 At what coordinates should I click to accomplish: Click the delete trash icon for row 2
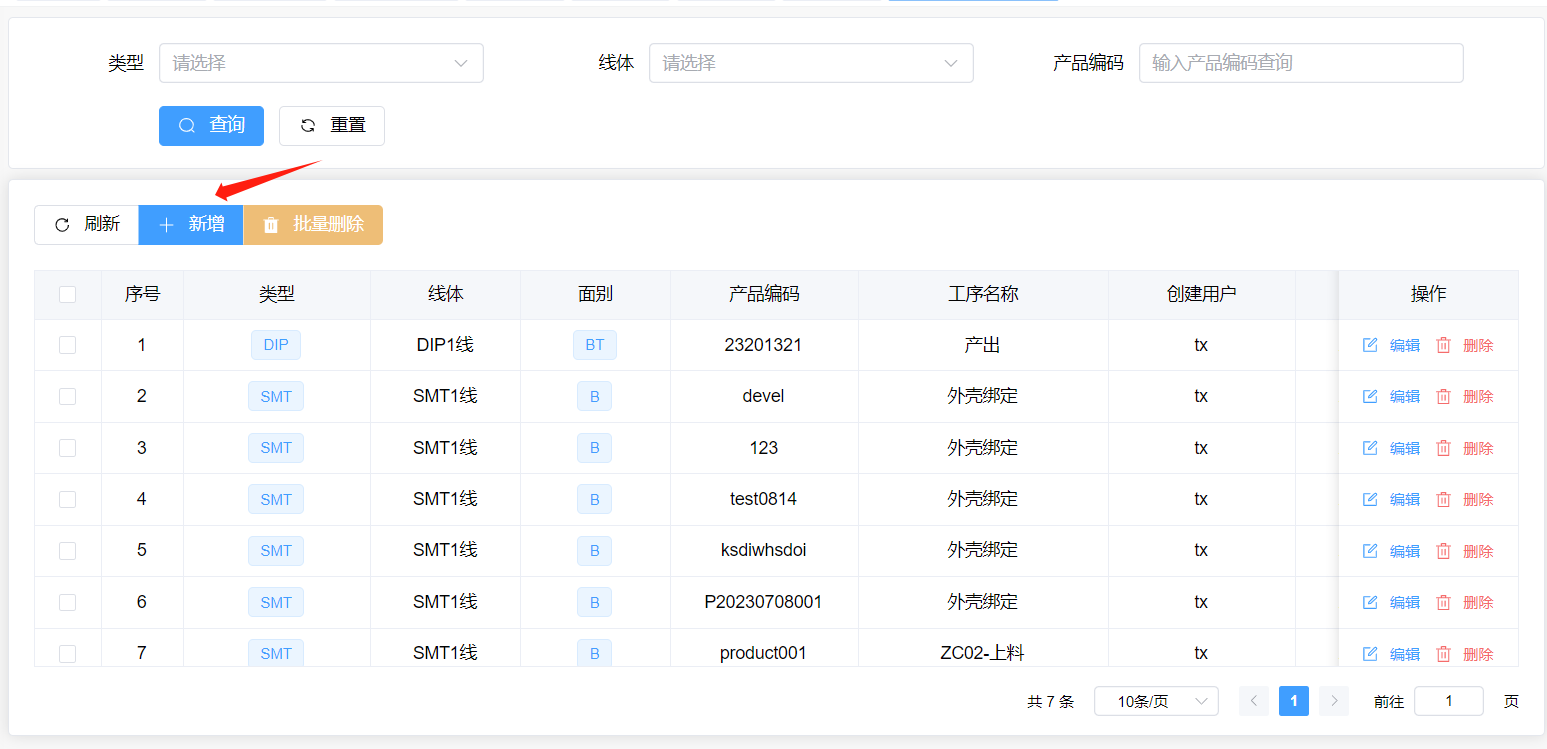tap(1443, 397)
